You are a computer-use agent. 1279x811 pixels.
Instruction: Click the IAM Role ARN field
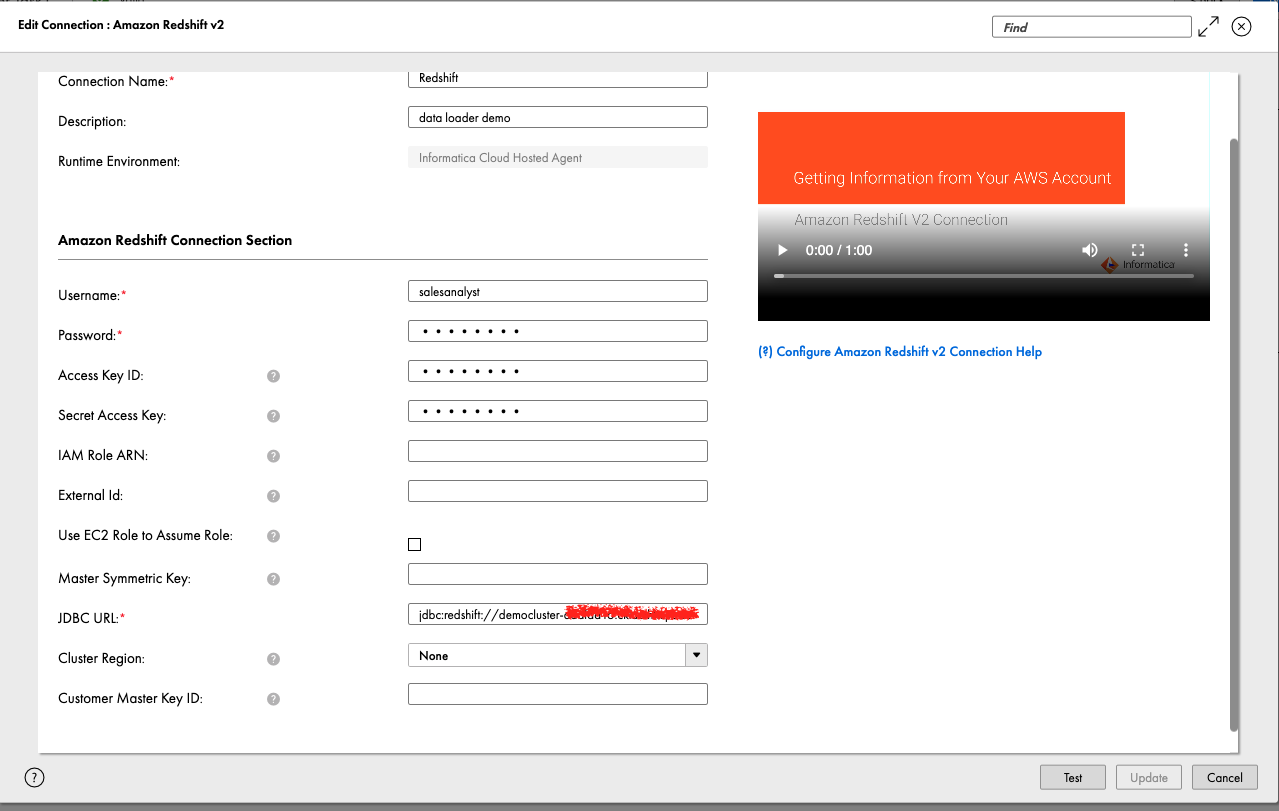click(558, 451)
